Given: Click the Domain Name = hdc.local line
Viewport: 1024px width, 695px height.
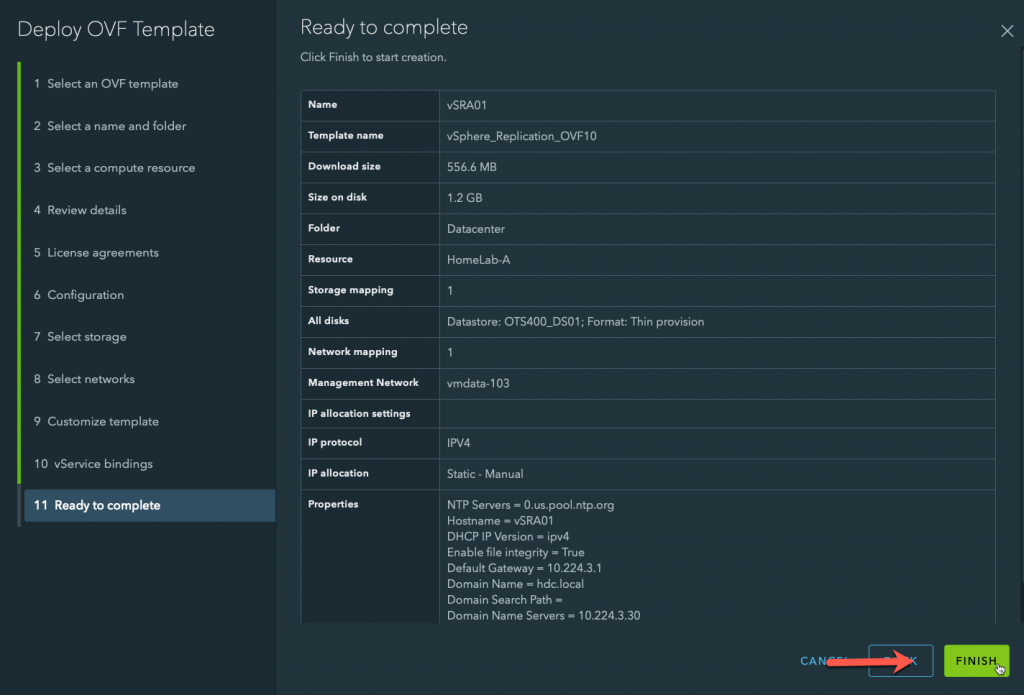Looking at the screenshot, I should point(515,584).
